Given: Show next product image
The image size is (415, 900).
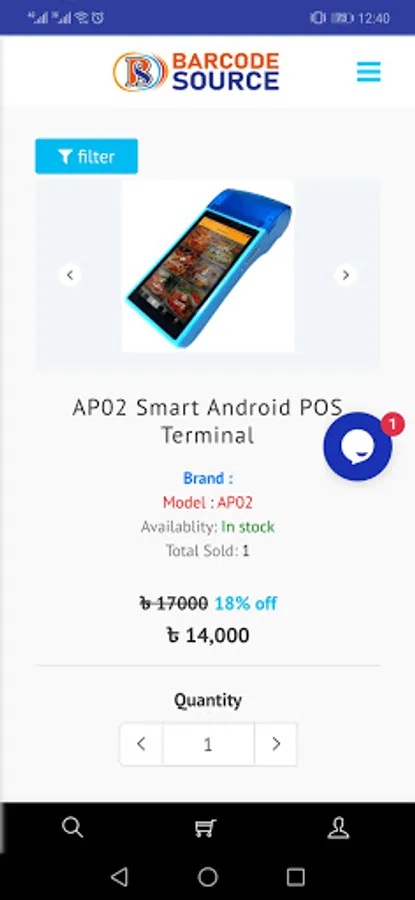Looking at the screenshot, I should [x=346, y=275].
